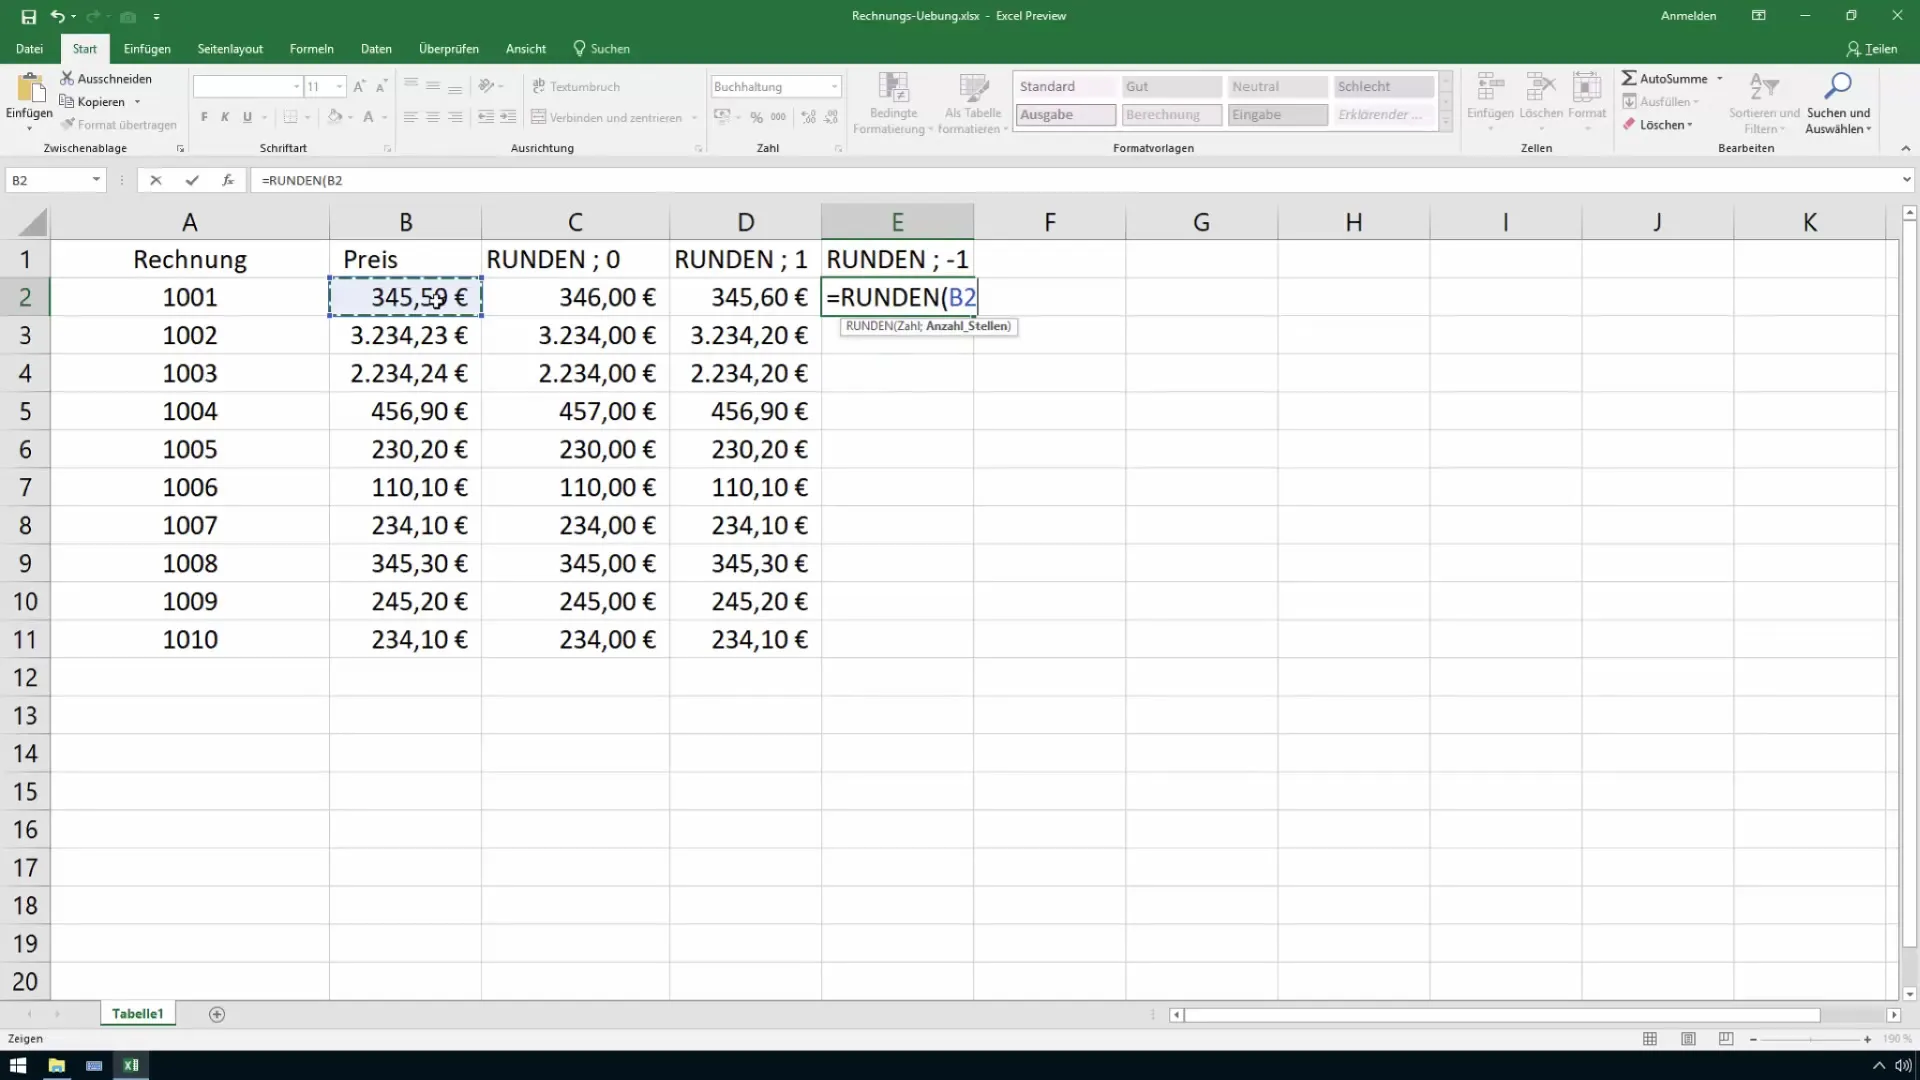Toggle Textumbruch text wrapping
This screenshot has height=1080, width=1920.
576,87
